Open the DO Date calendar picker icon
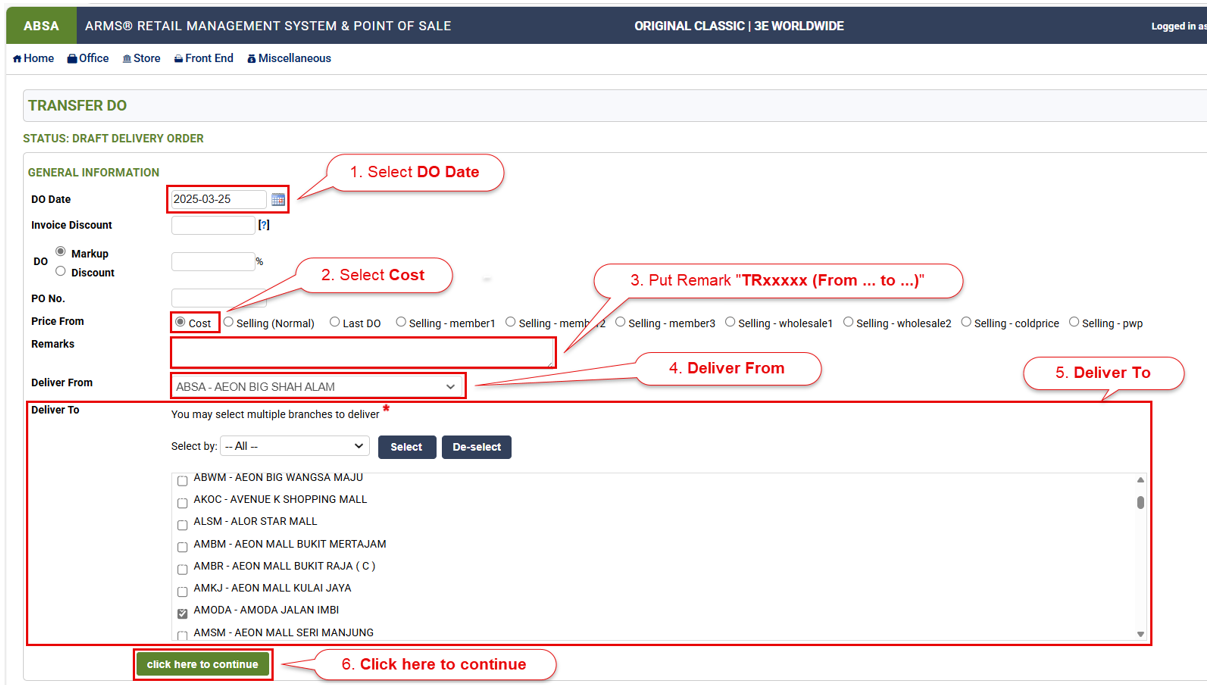1213x685 pixels. pyautogui.click(x=278, y=200)
